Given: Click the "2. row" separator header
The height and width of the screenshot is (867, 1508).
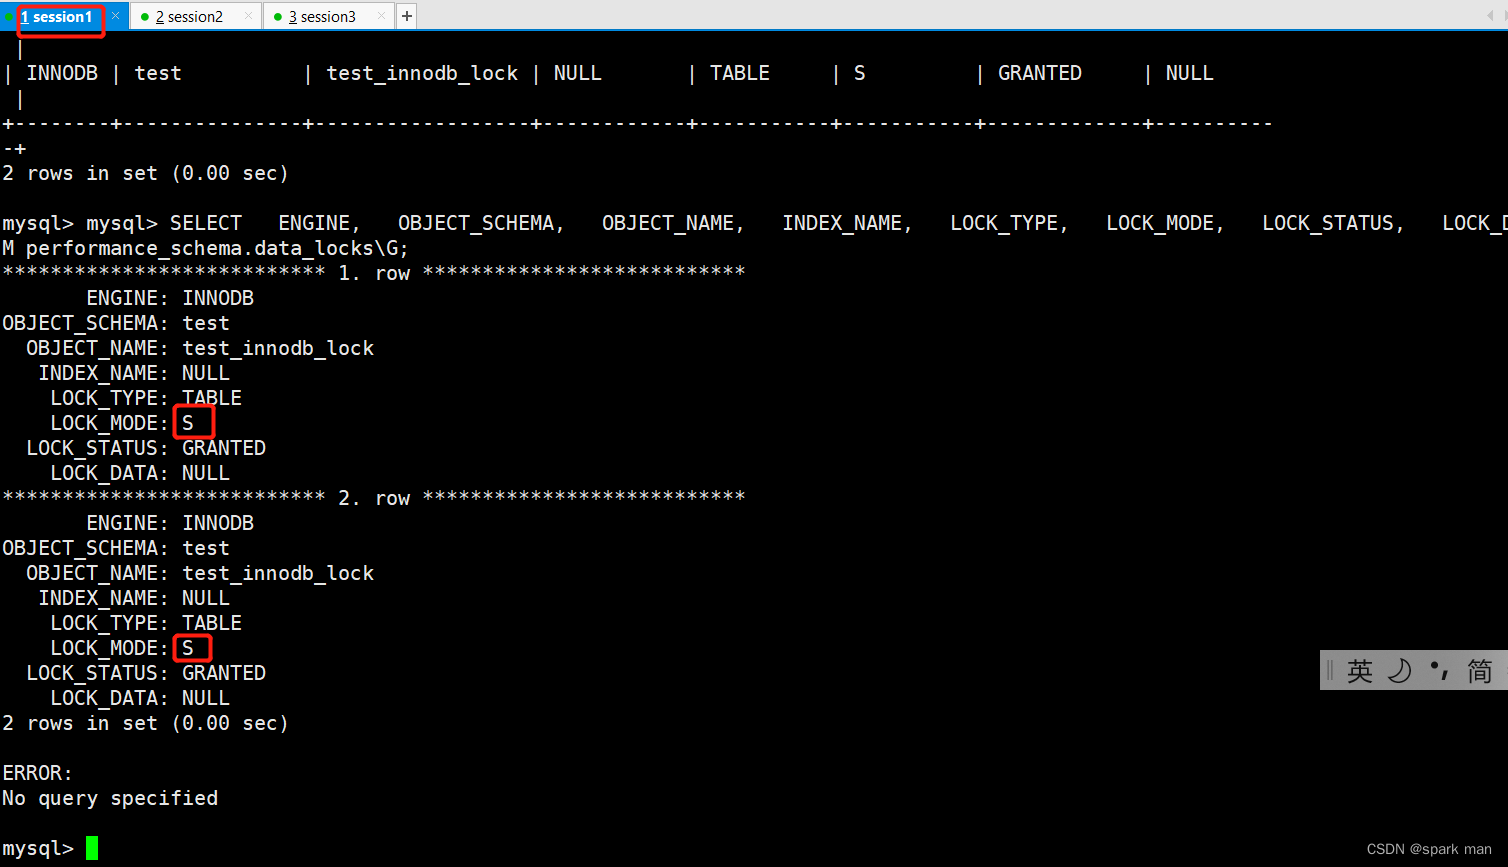Looking at the screenshot, I should pos(374,498).
